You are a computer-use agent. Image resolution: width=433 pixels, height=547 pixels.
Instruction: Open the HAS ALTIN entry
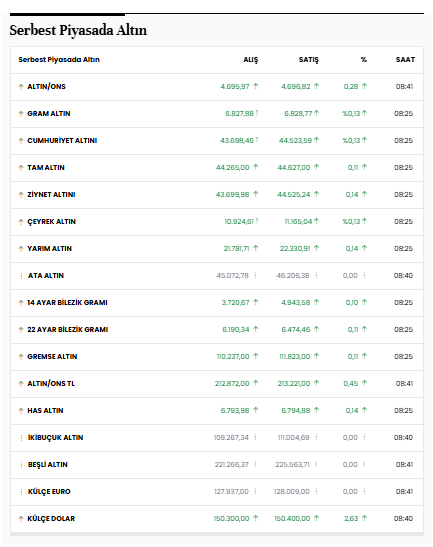click(x=45, y=411)
